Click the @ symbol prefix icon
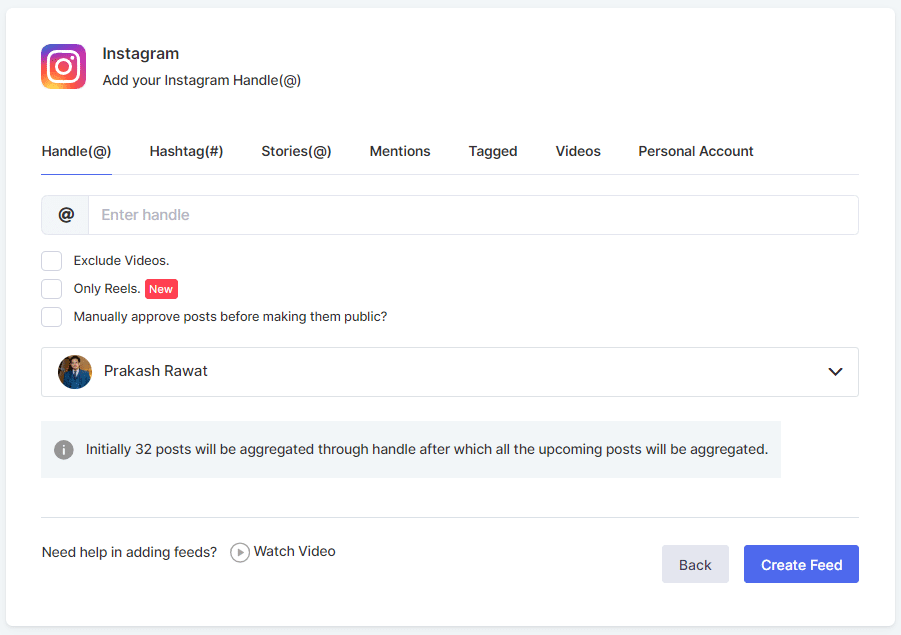 [66, 215]
